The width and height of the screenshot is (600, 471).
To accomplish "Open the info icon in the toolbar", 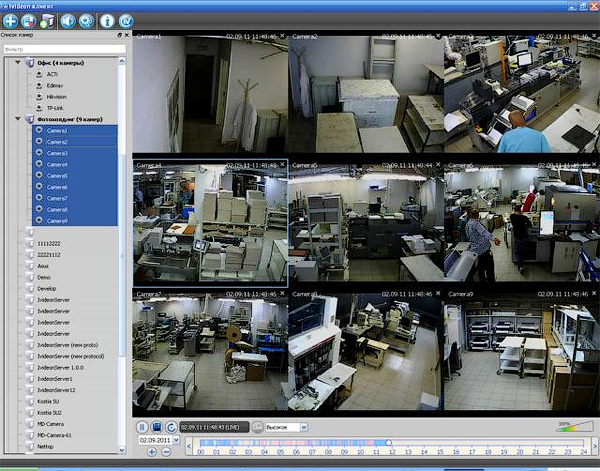I will (x=107, y=19).
